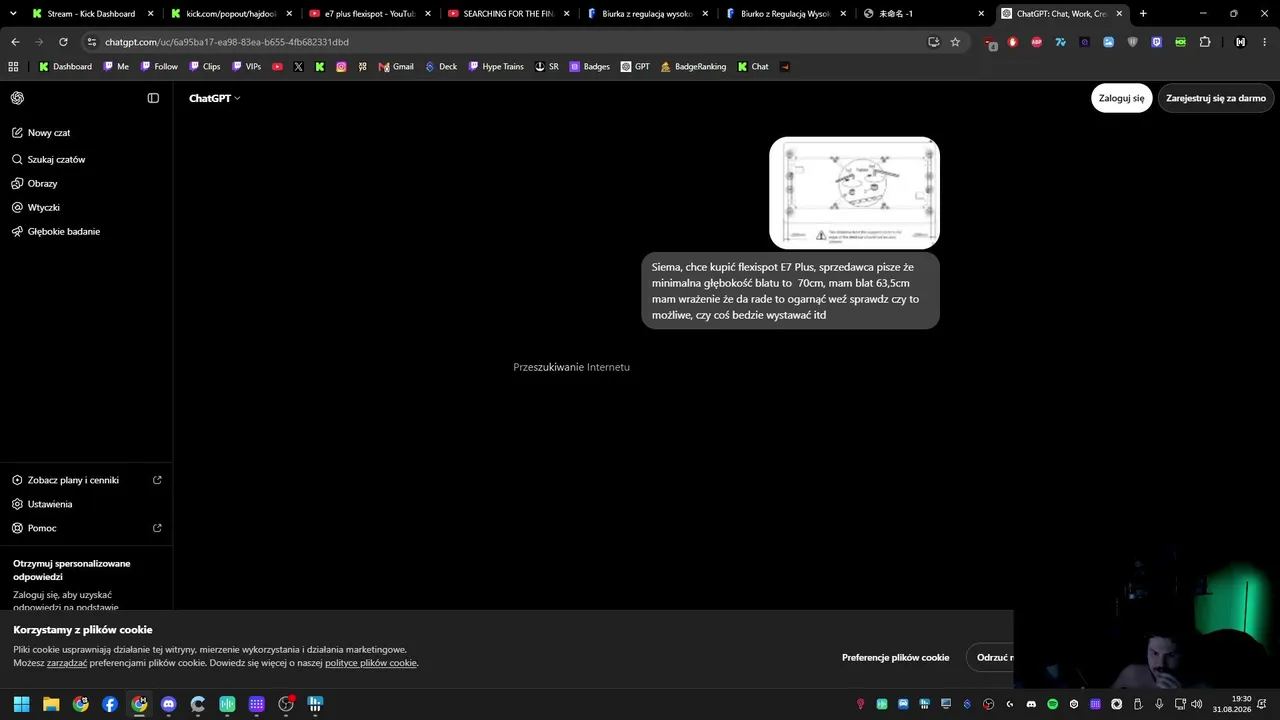Click 7TV extension icon

1060,42
